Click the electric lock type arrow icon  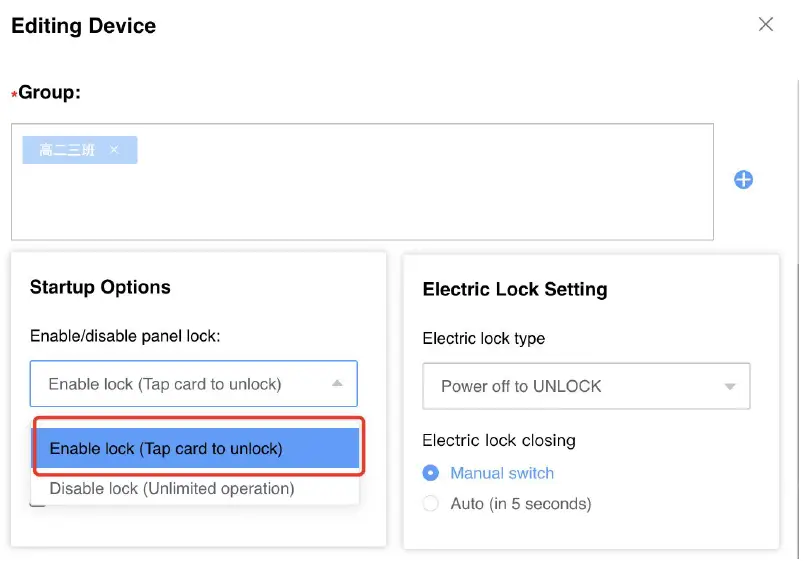click(x=730, y=386)
